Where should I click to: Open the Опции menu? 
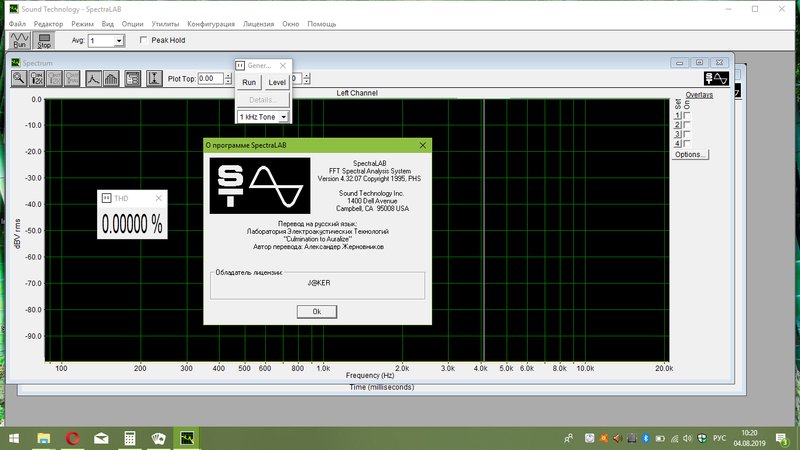coord(132,24)
